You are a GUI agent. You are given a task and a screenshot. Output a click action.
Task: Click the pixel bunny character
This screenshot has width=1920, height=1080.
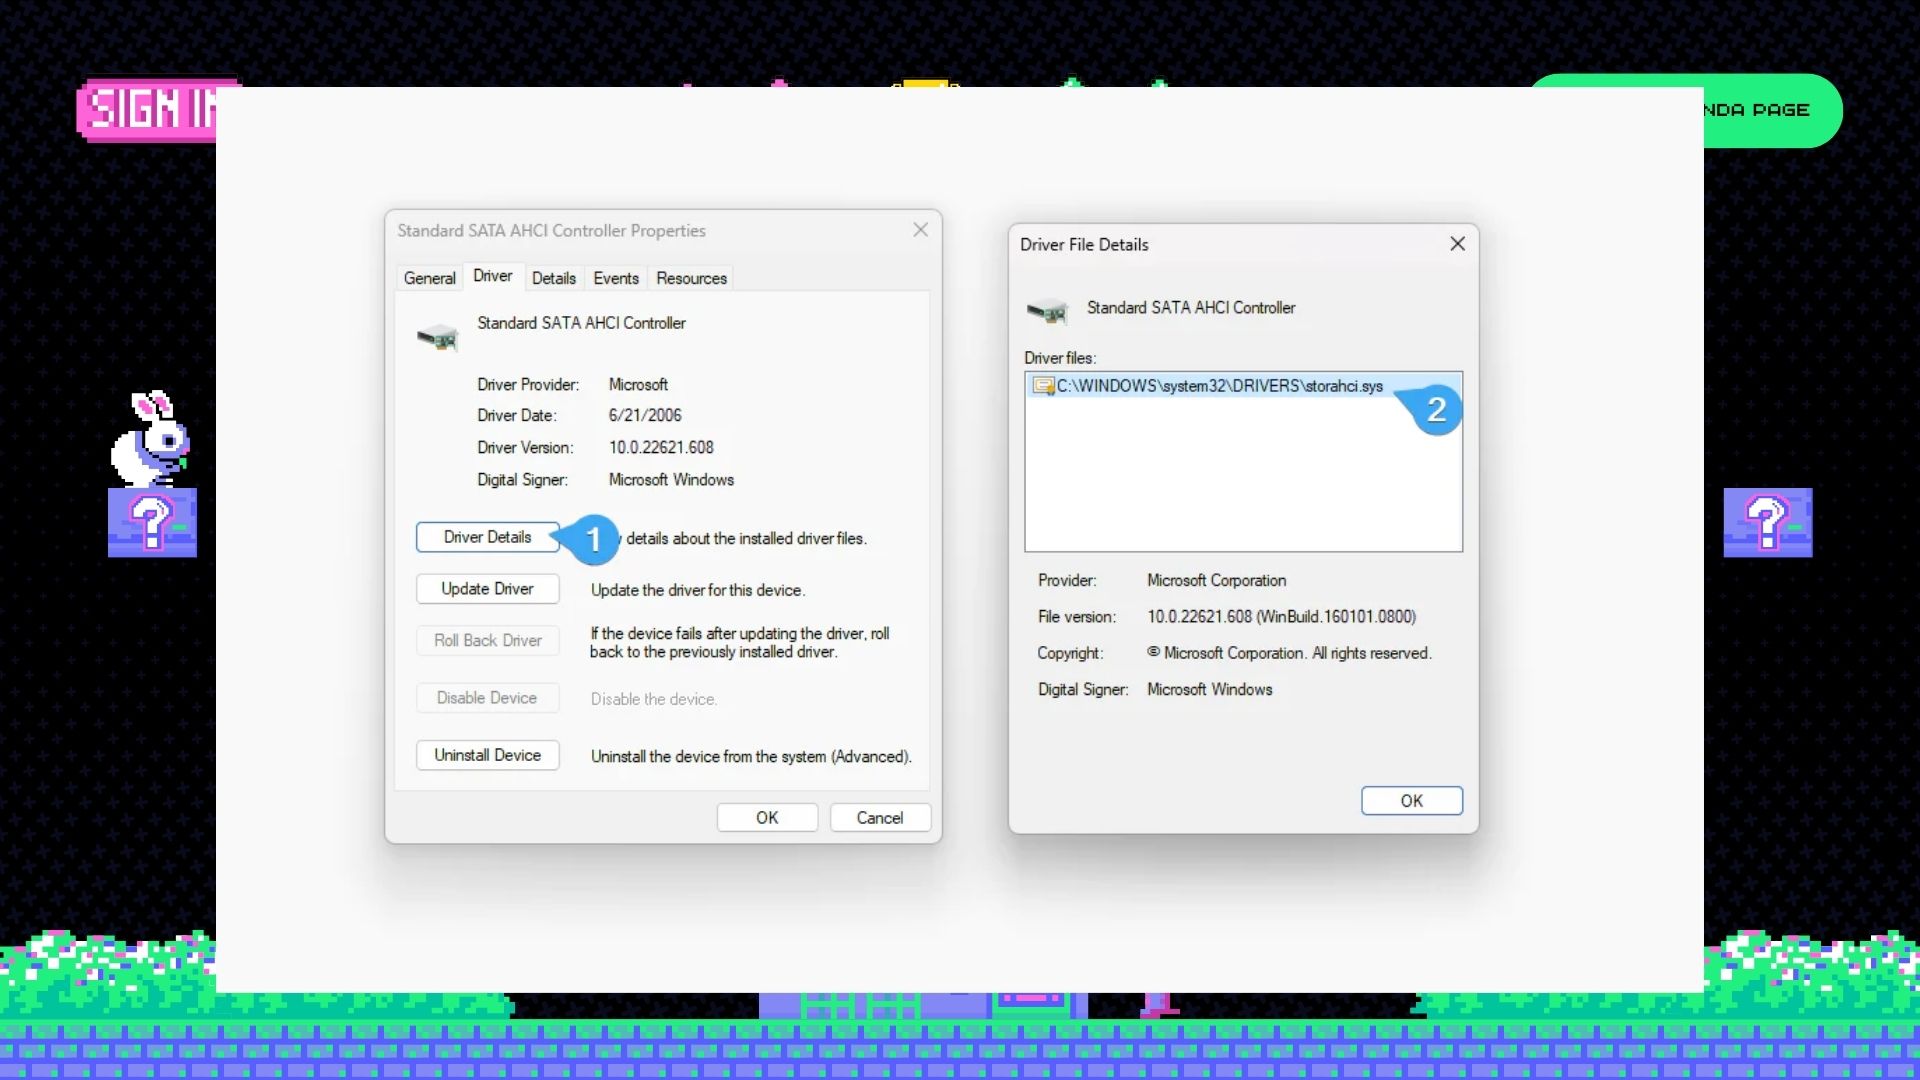point(150,438)
